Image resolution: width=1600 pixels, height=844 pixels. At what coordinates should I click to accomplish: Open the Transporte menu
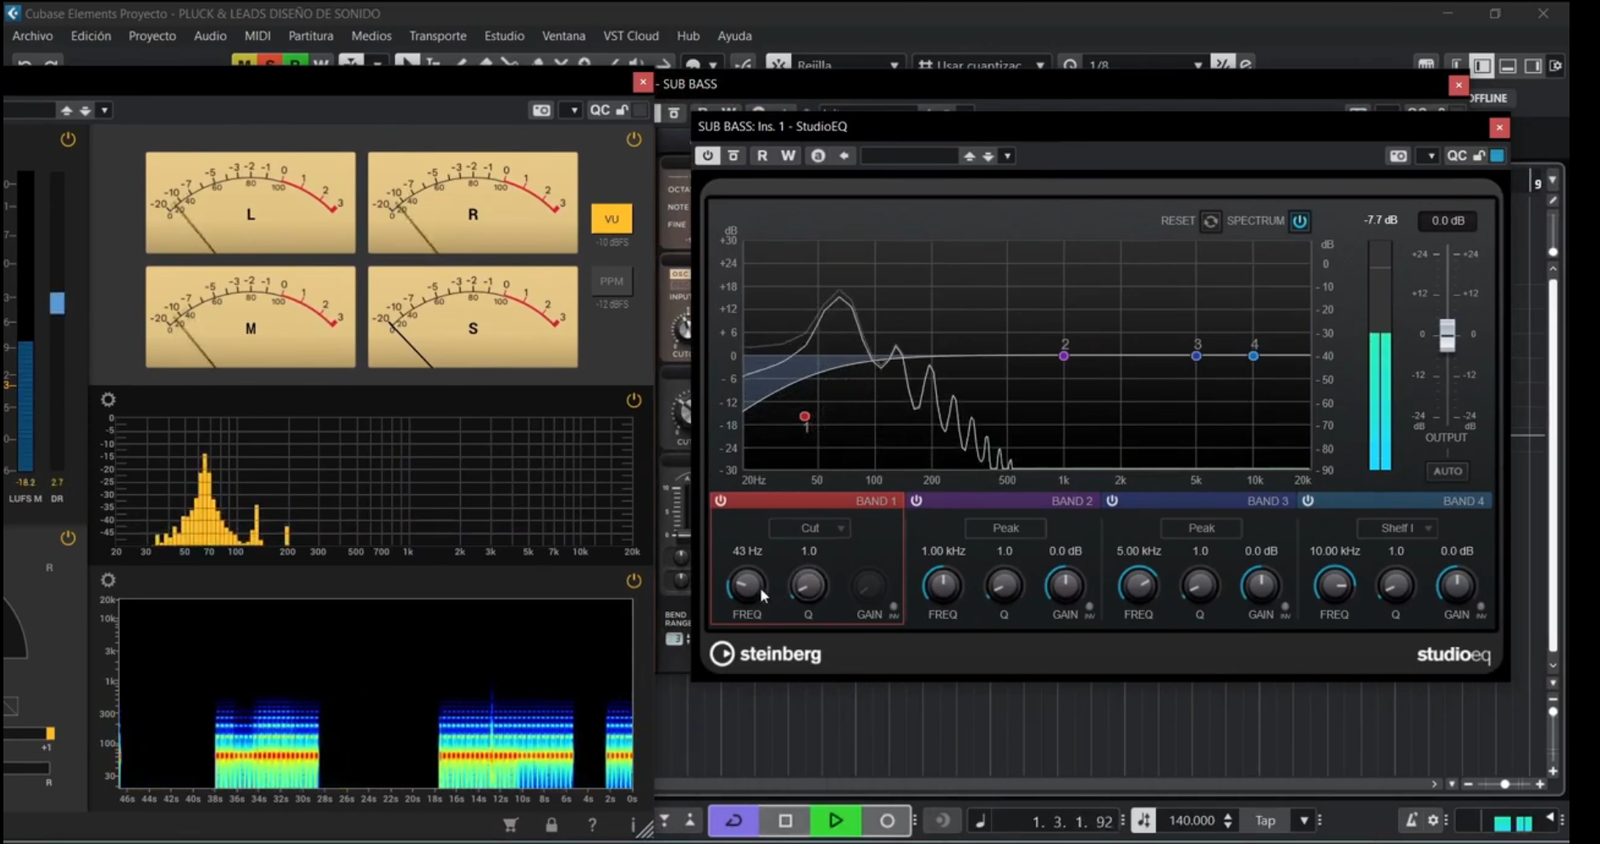coord(437,36)
